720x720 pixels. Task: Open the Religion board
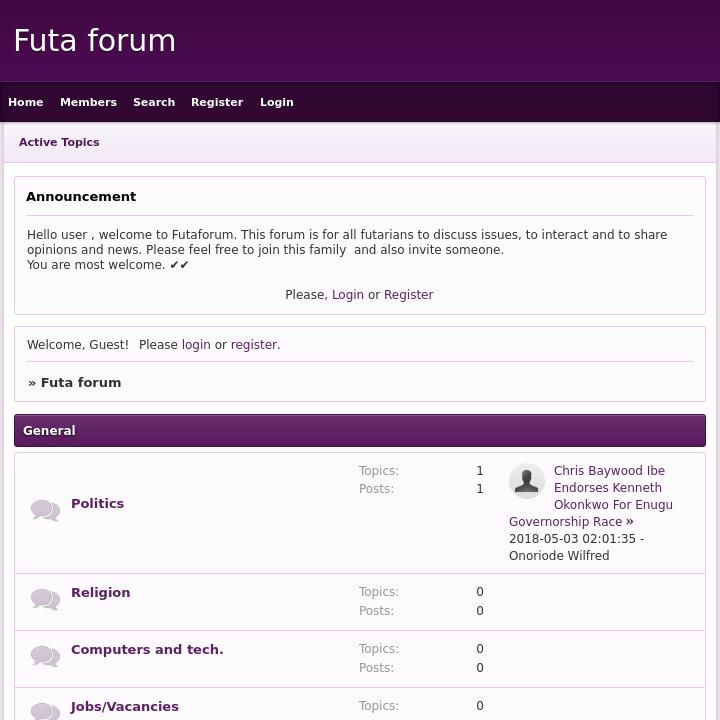[101, 593]
